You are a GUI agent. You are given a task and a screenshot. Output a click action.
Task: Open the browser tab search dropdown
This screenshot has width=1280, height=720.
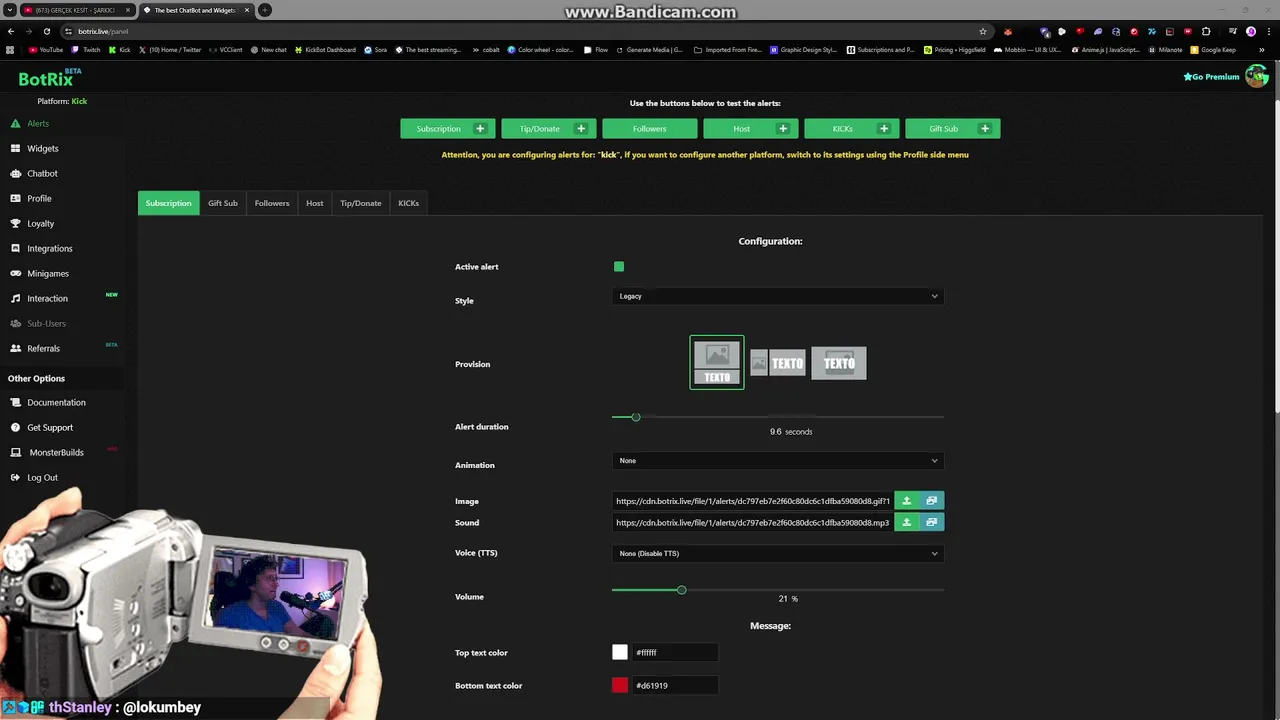point(10,10)
